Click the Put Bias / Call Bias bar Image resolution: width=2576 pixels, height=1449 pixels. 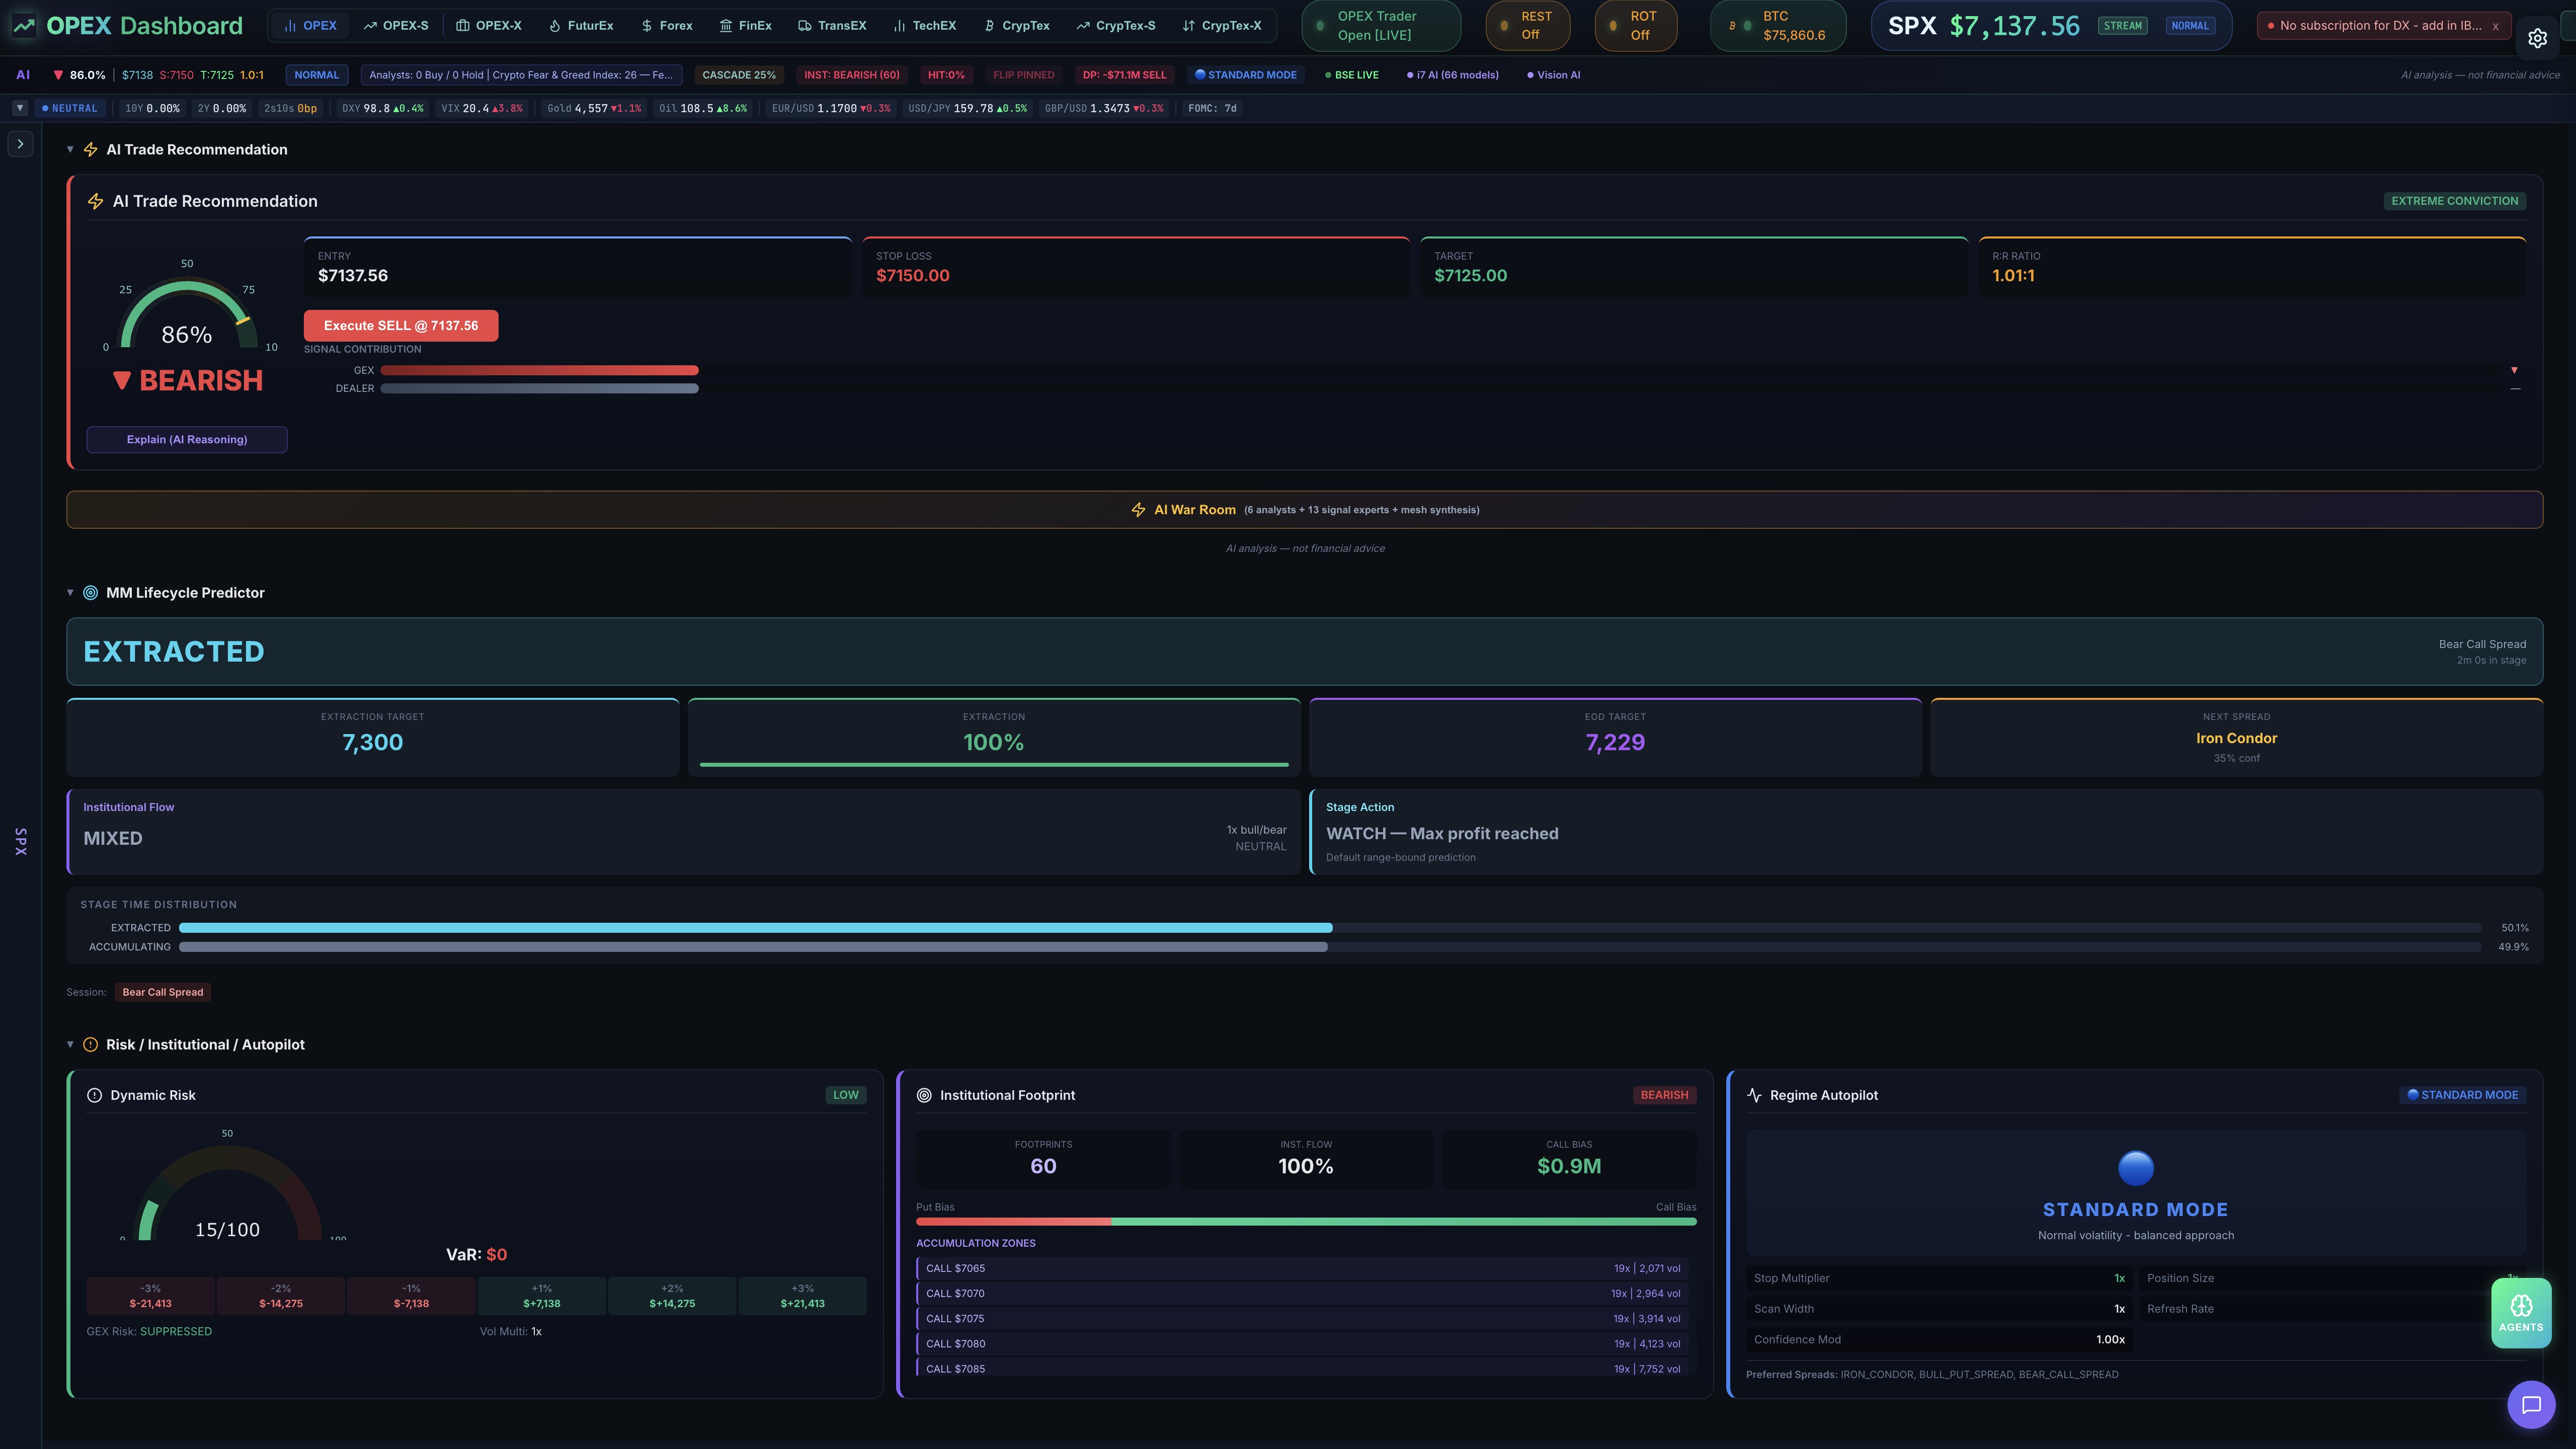tap(1306, 1222)
